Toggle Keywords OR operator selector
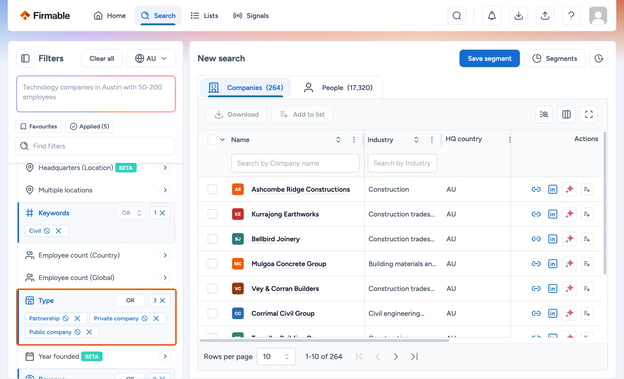Viewport: 624px width, 379px height. (x=132, y=213)
